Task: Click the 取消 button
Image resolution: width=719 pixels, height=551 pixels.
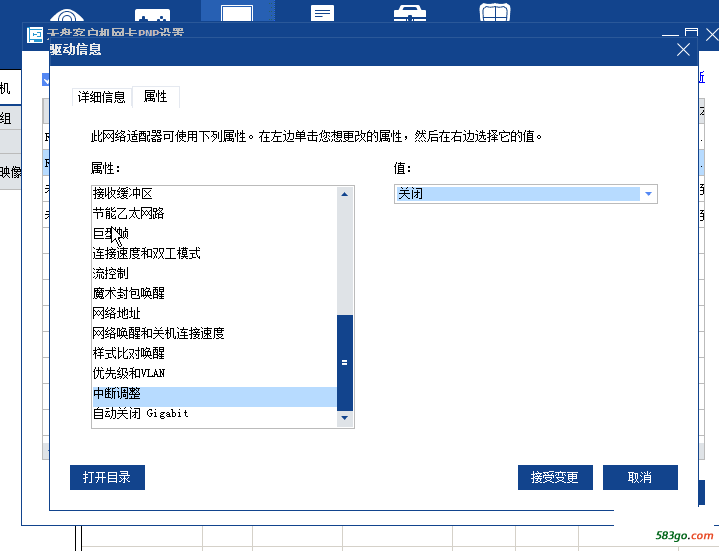Action: [640, 477]
